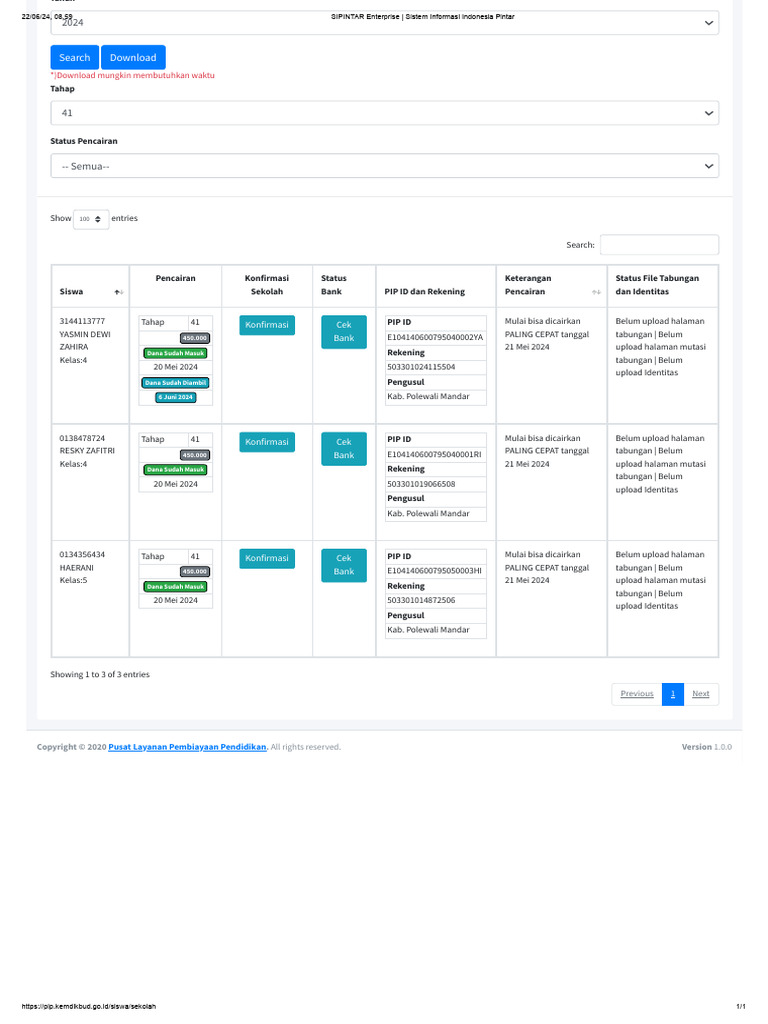
Task: Focus the table Search input field
Action: click(x=659, y=245)
